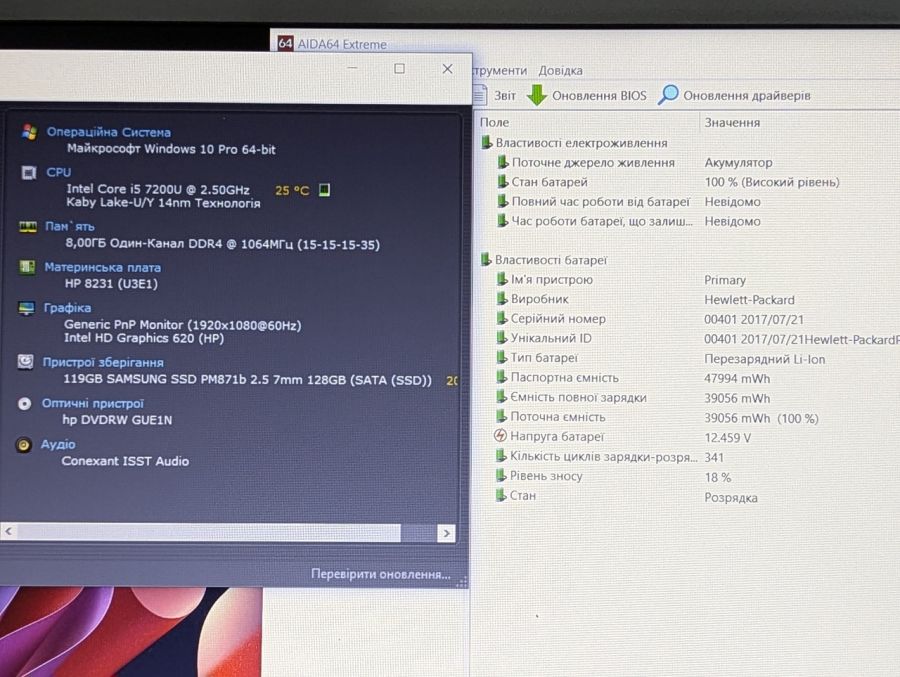The height and width of the screenshot is (677, 900).
Task: Select the 12.459 V voltage value
Action: point(727,438)
